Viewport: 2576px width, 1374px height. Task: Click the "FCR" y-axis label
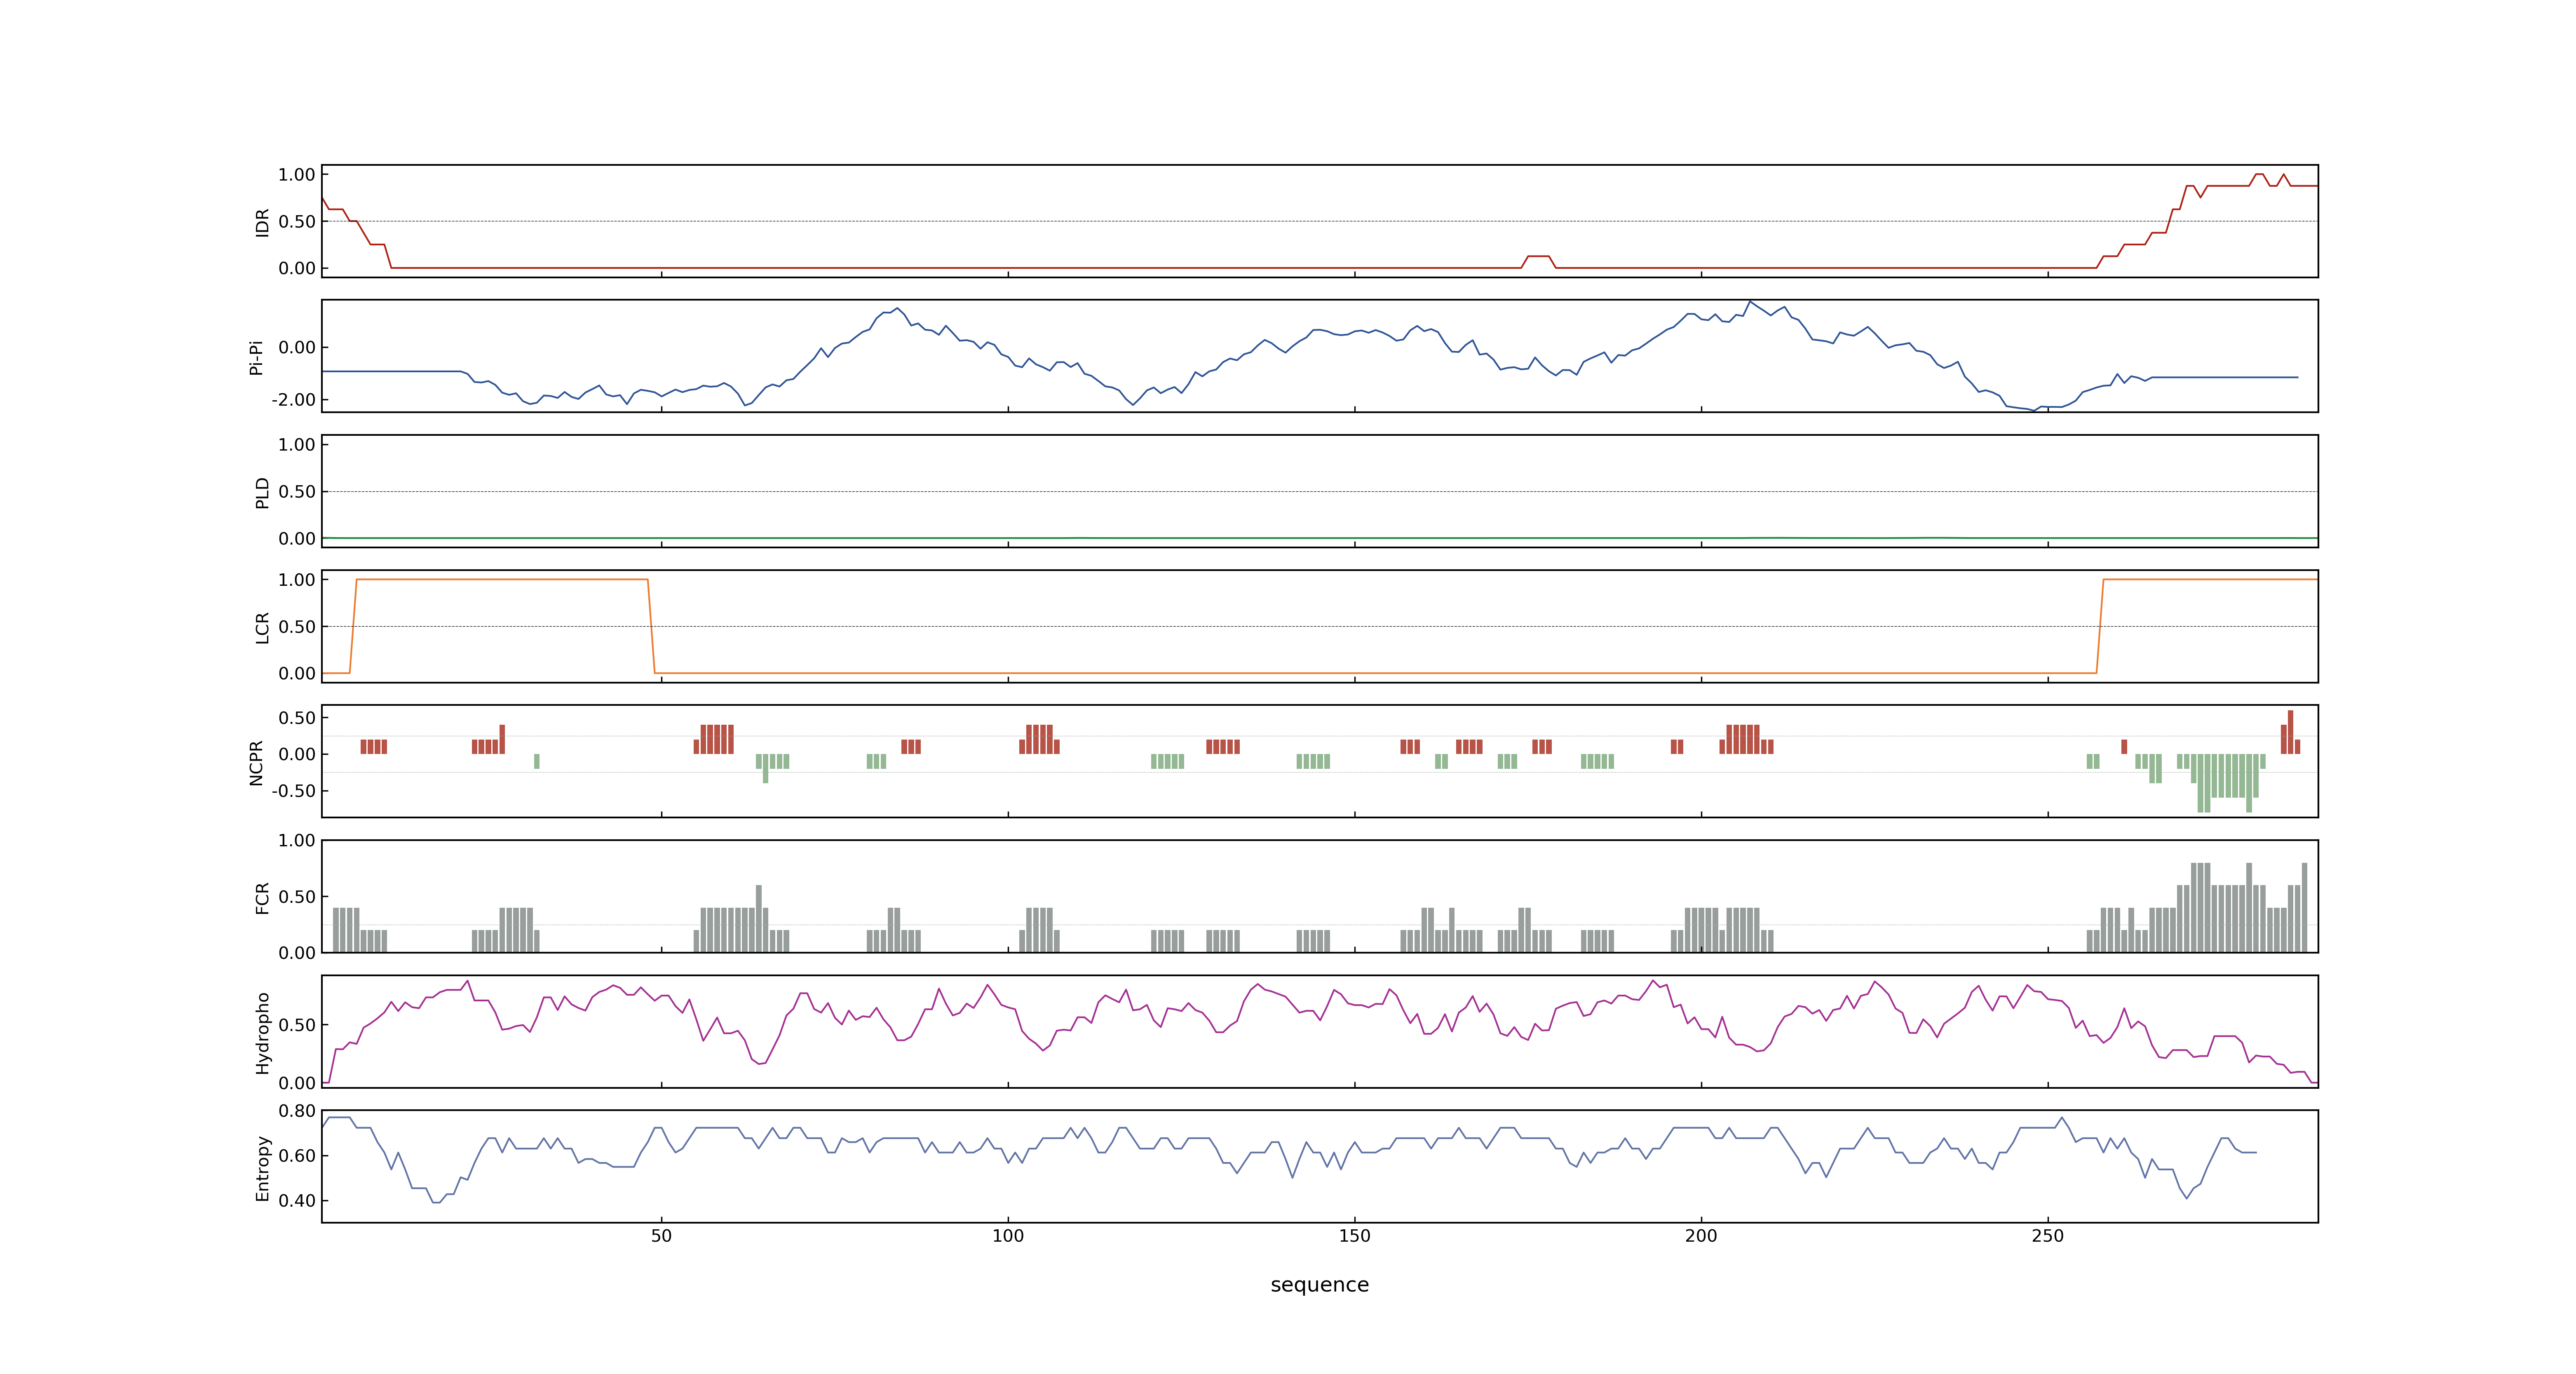(x=262, y=898)
